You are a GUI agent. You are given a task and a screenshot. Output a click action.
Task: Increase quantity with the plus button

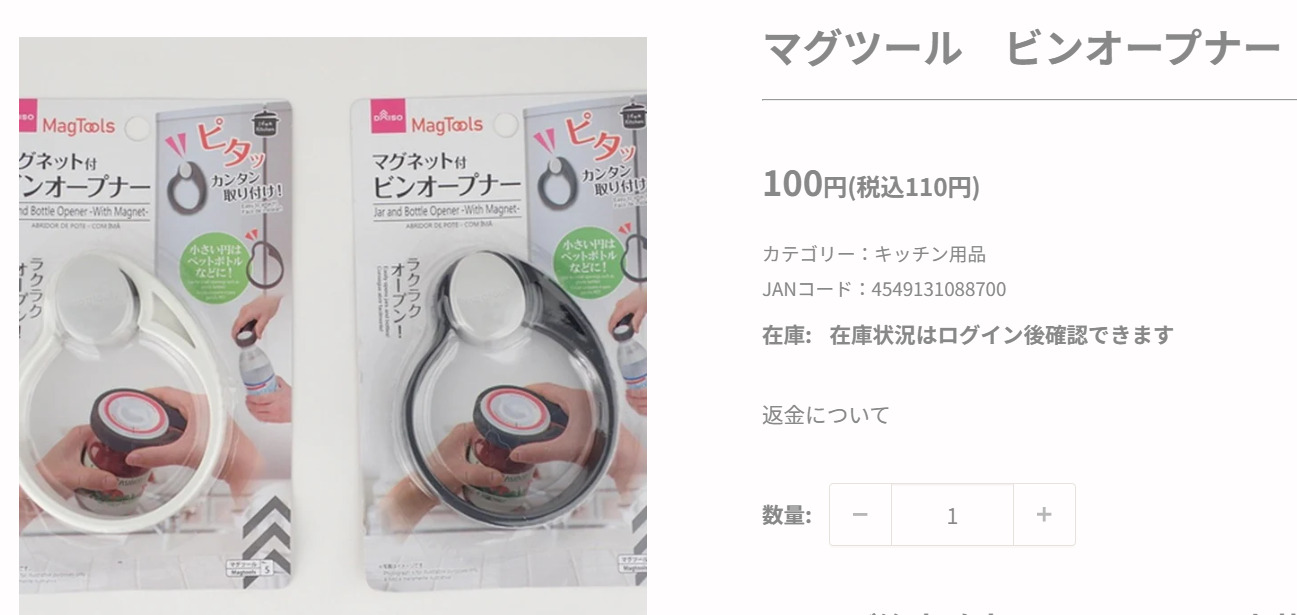1044,515
